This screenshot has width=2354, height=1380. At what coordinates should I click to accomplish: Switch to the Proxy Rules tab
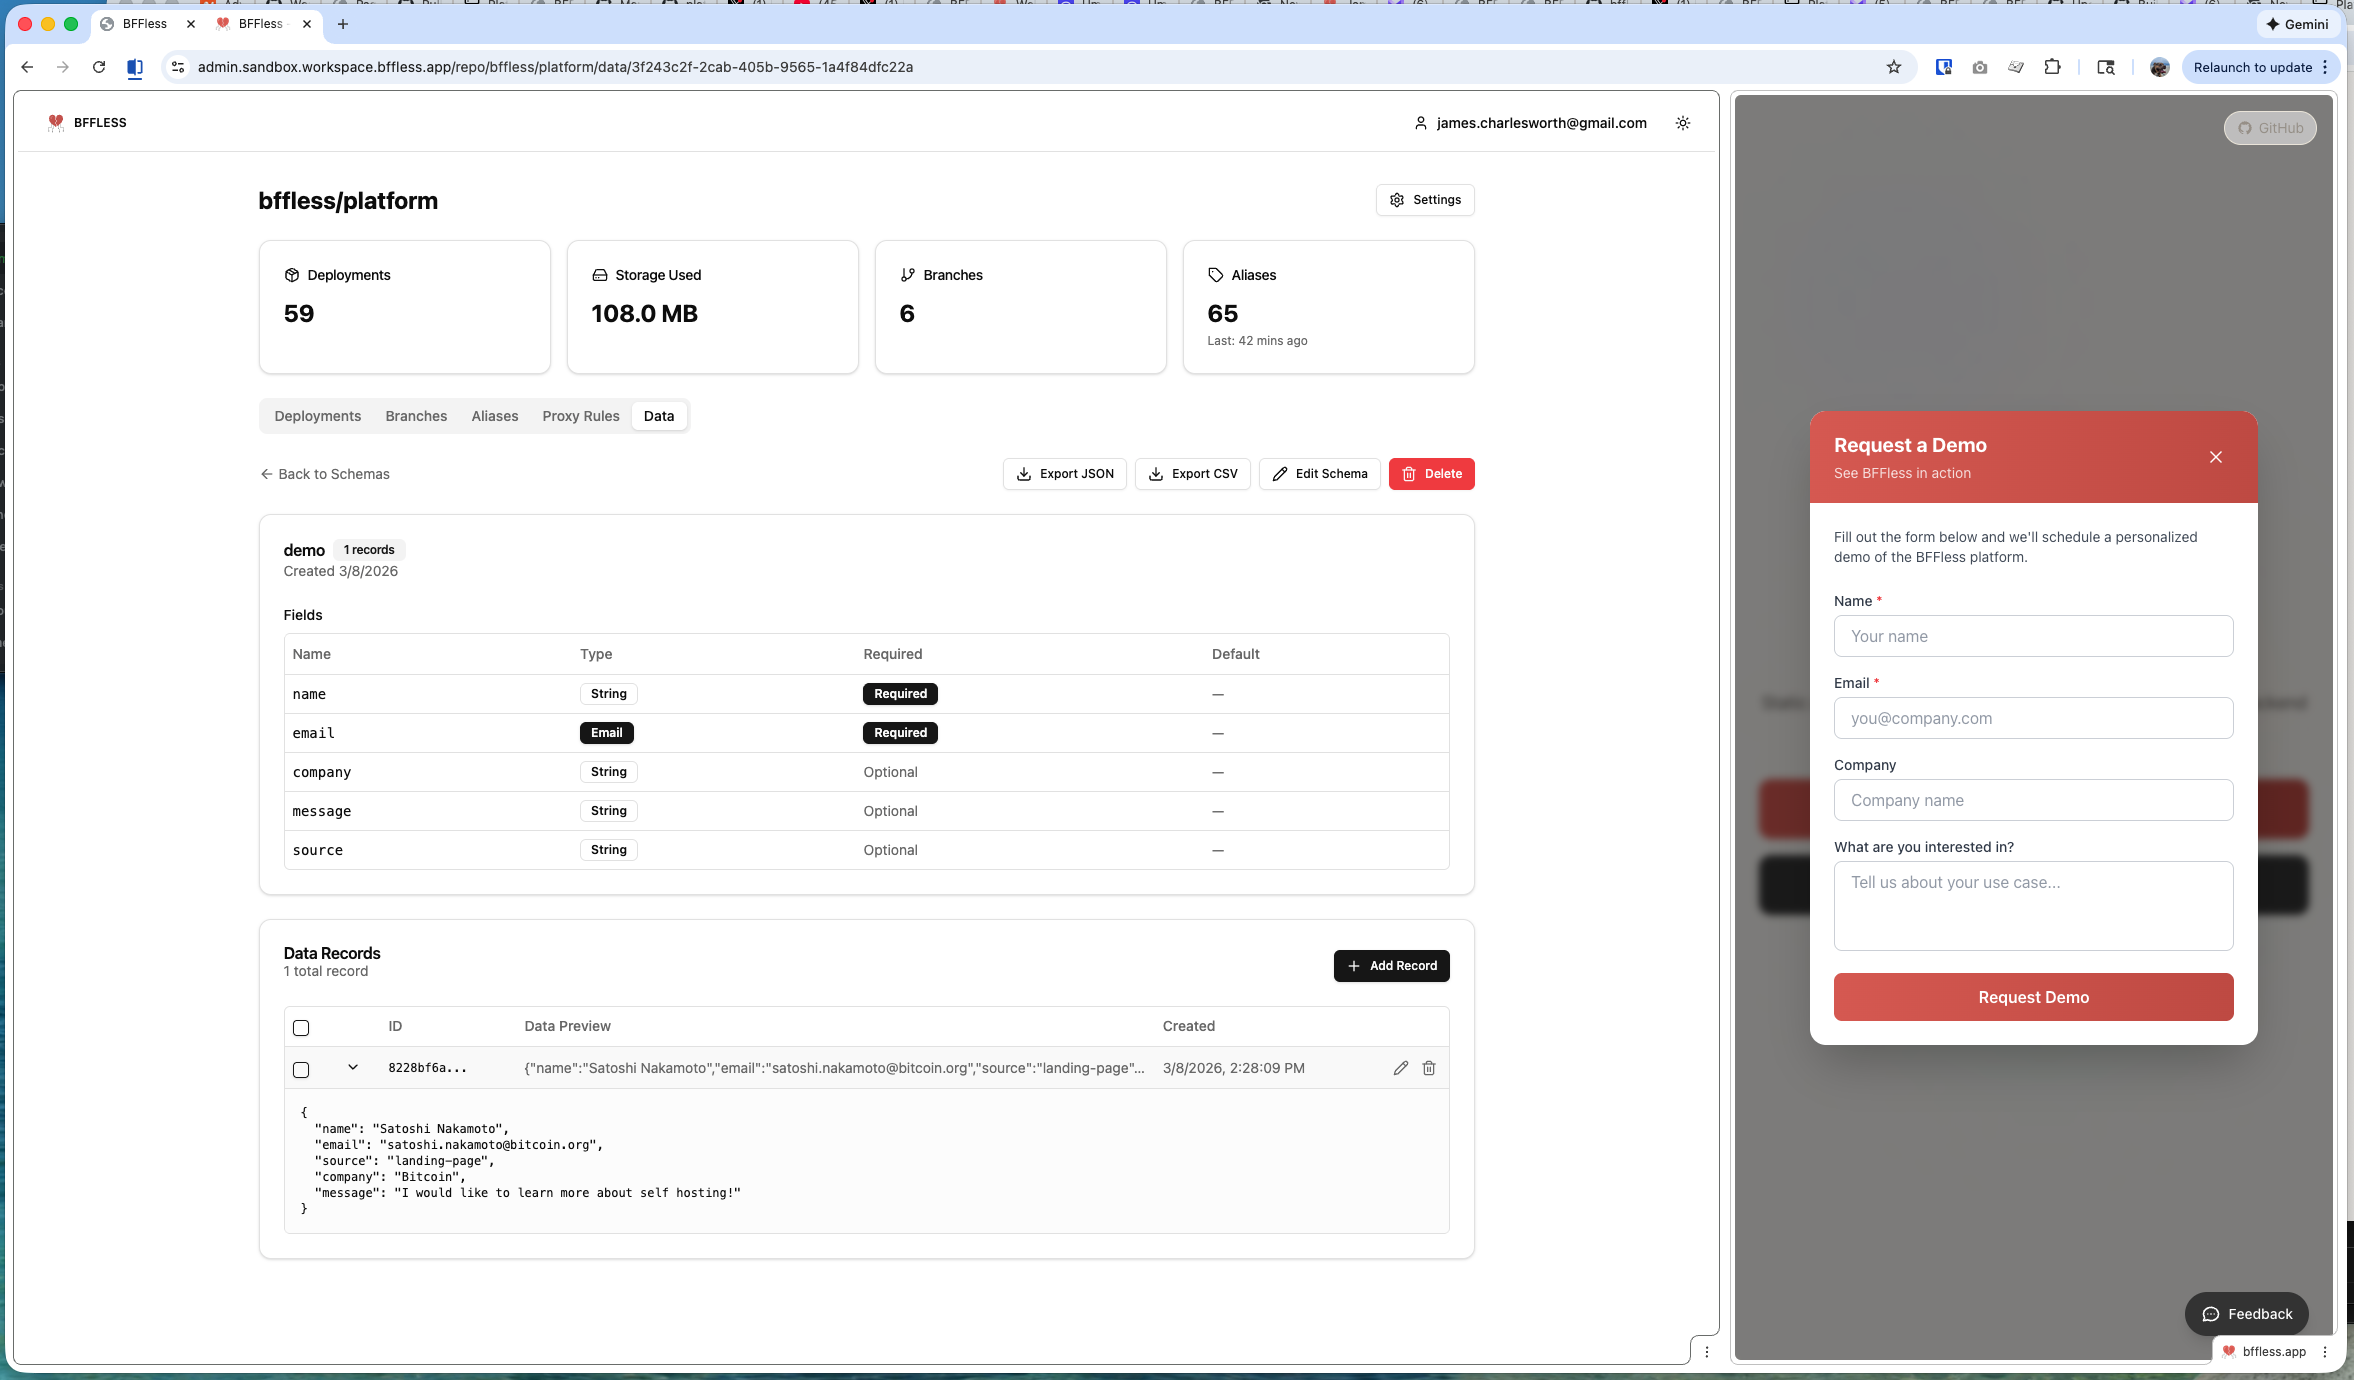580,416
